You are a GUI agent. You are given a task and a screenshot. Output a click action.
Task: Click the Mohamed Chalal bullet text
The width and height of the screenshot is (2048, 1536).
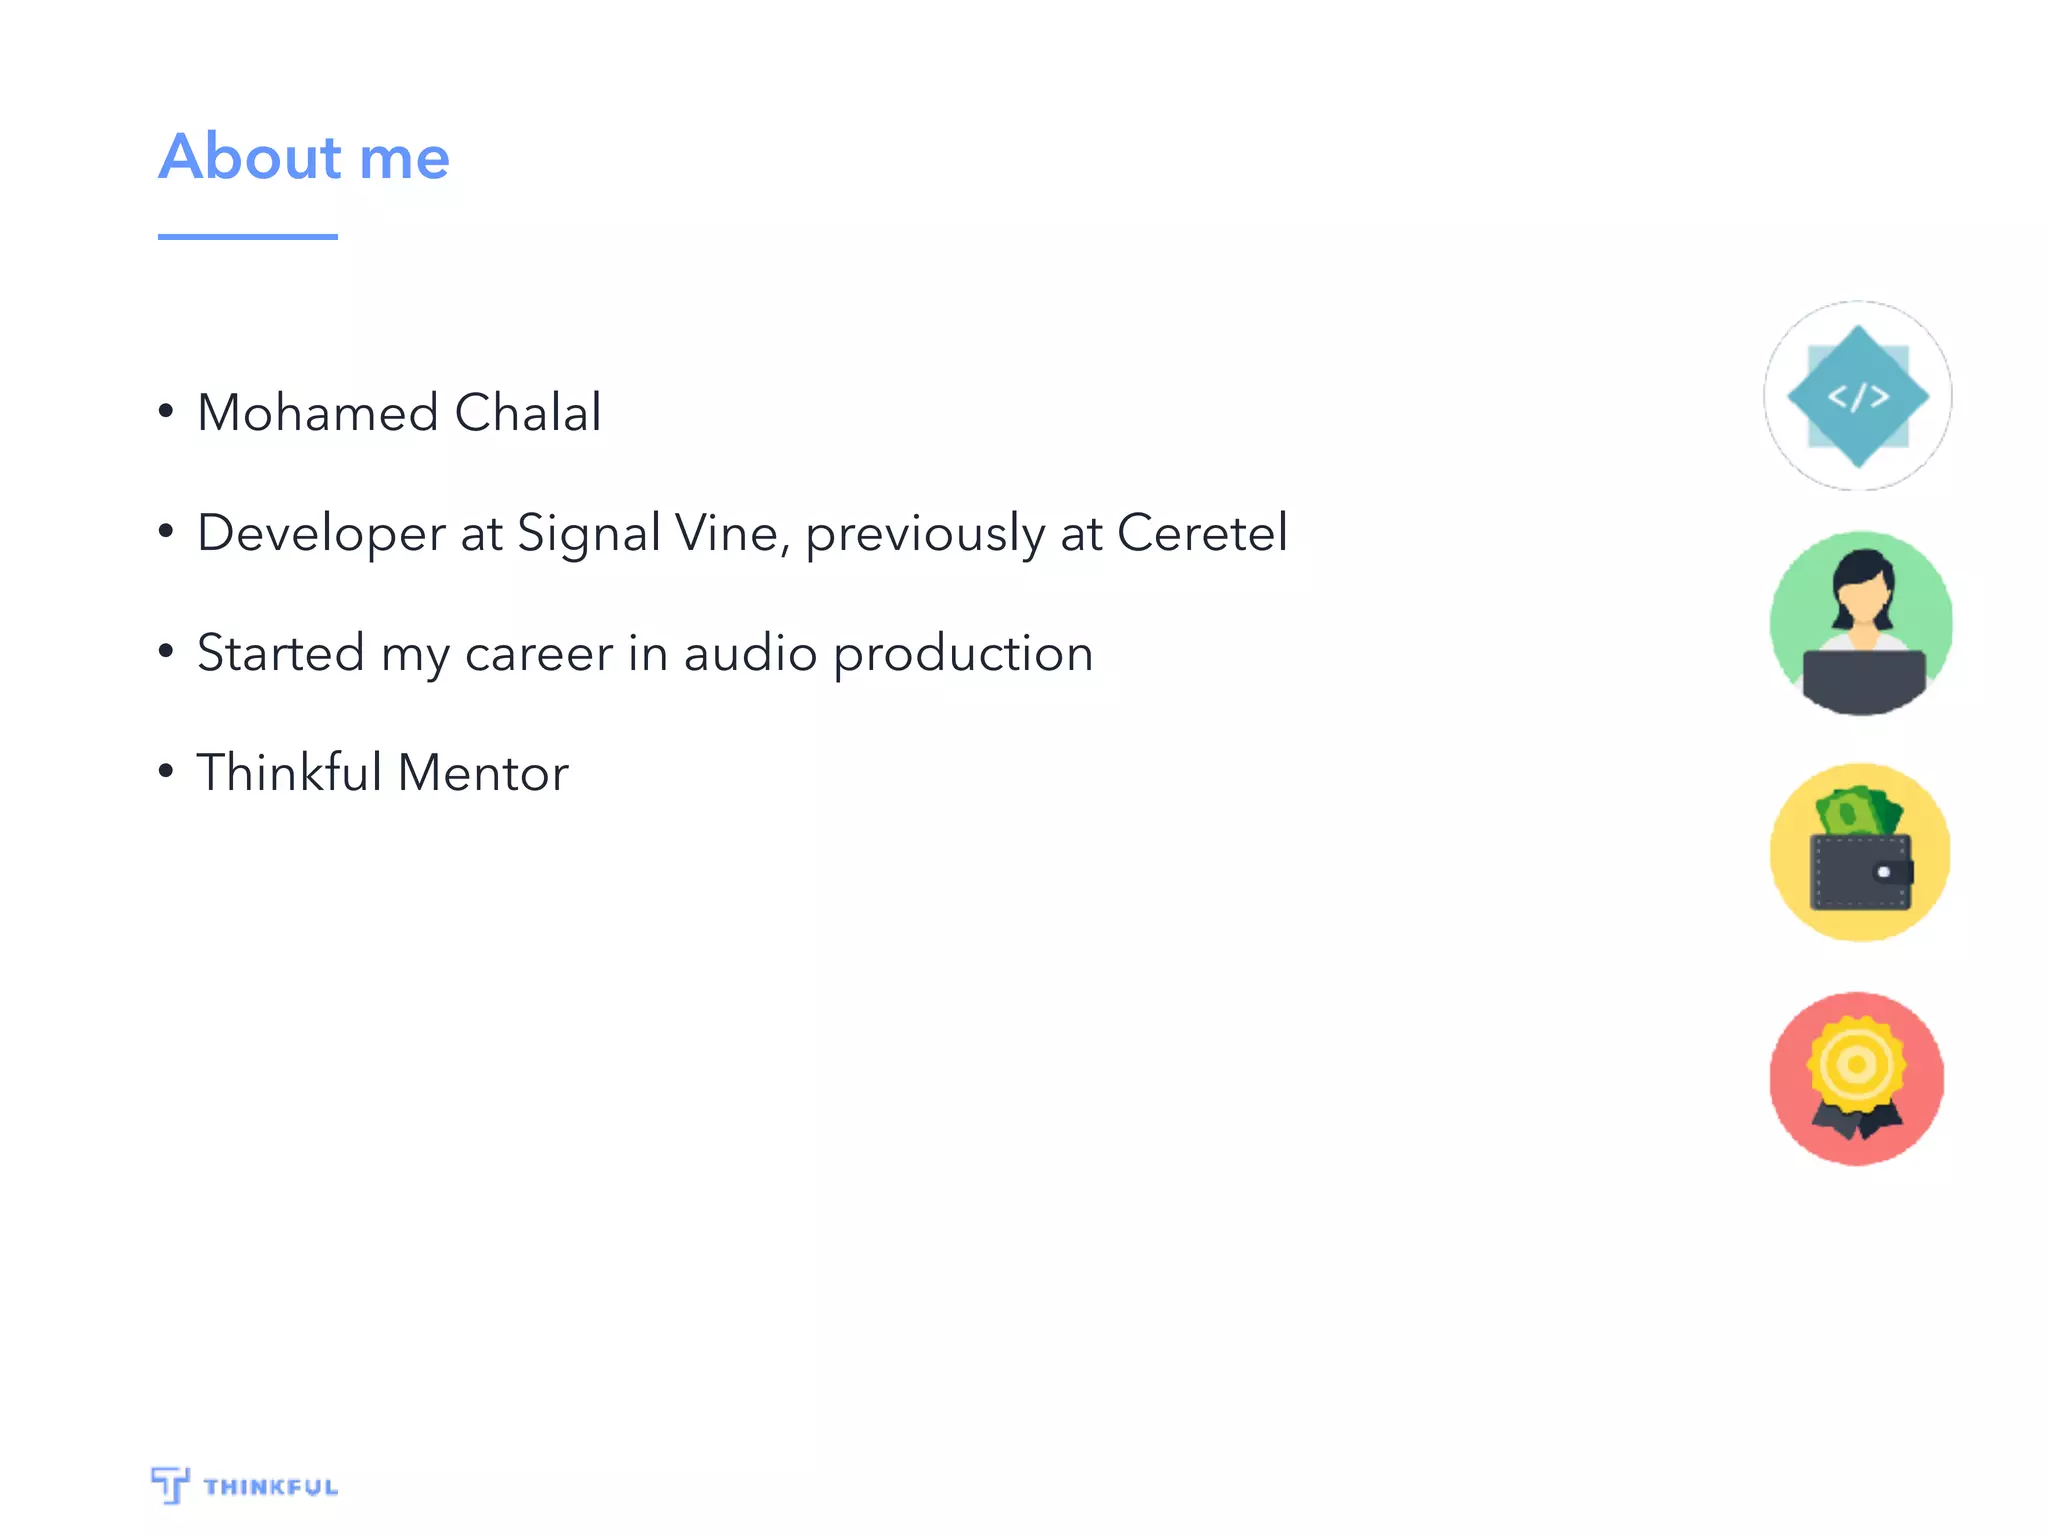coord(399,412)
